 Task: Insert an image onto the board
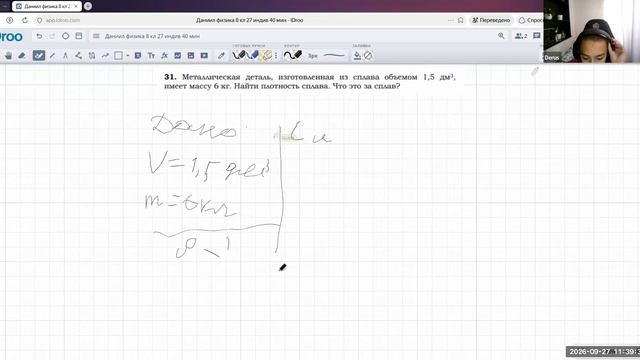tap(191, 56)
